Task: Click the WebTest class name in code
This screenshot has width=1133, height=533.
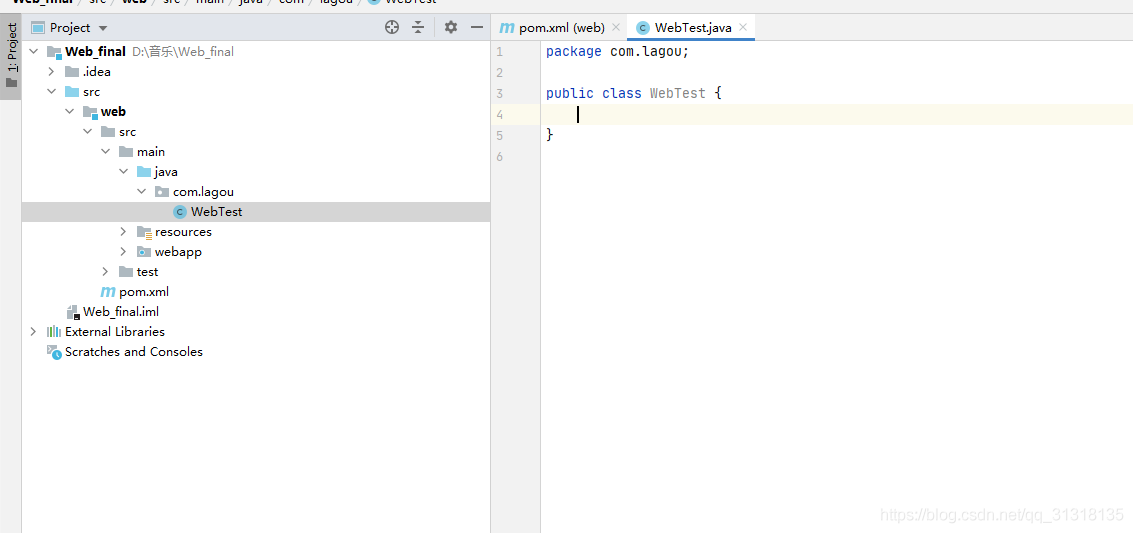Action: (x=677, y=93)
